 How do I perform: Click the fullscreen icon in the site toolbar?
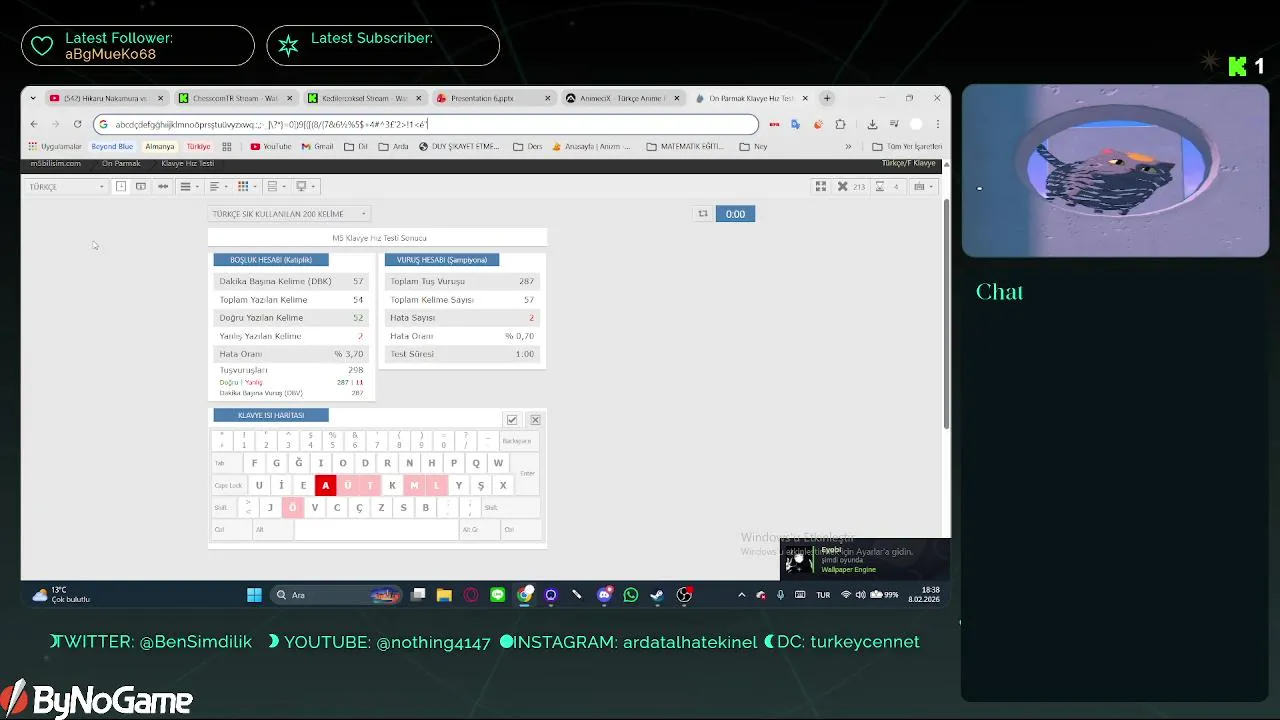pos(820,186)
